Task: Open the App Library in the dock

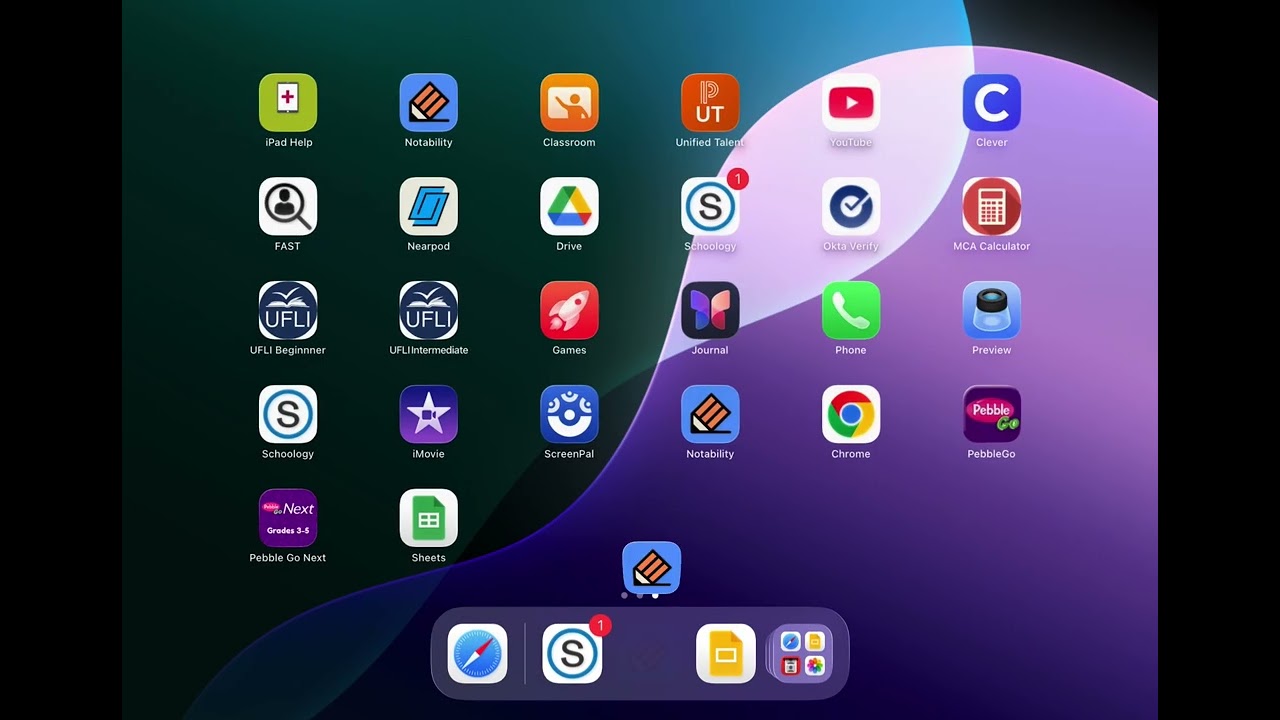Action: 803,654
